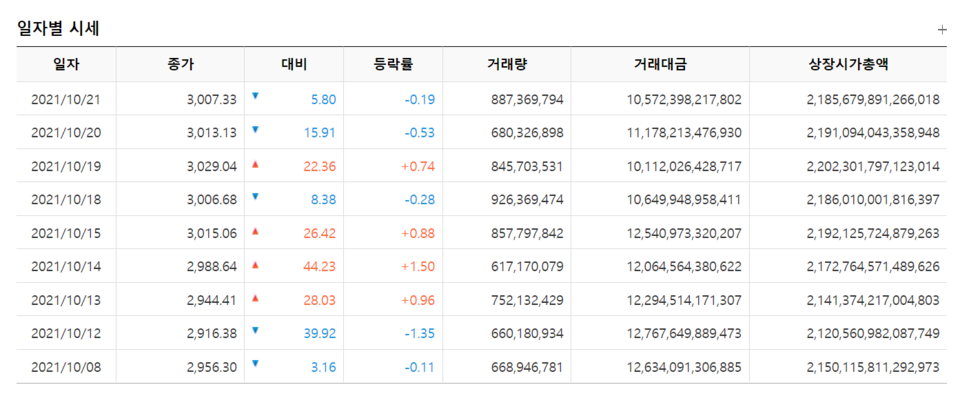
Task: Select date 2021/10/18
Action: click(x=66, y=200)
